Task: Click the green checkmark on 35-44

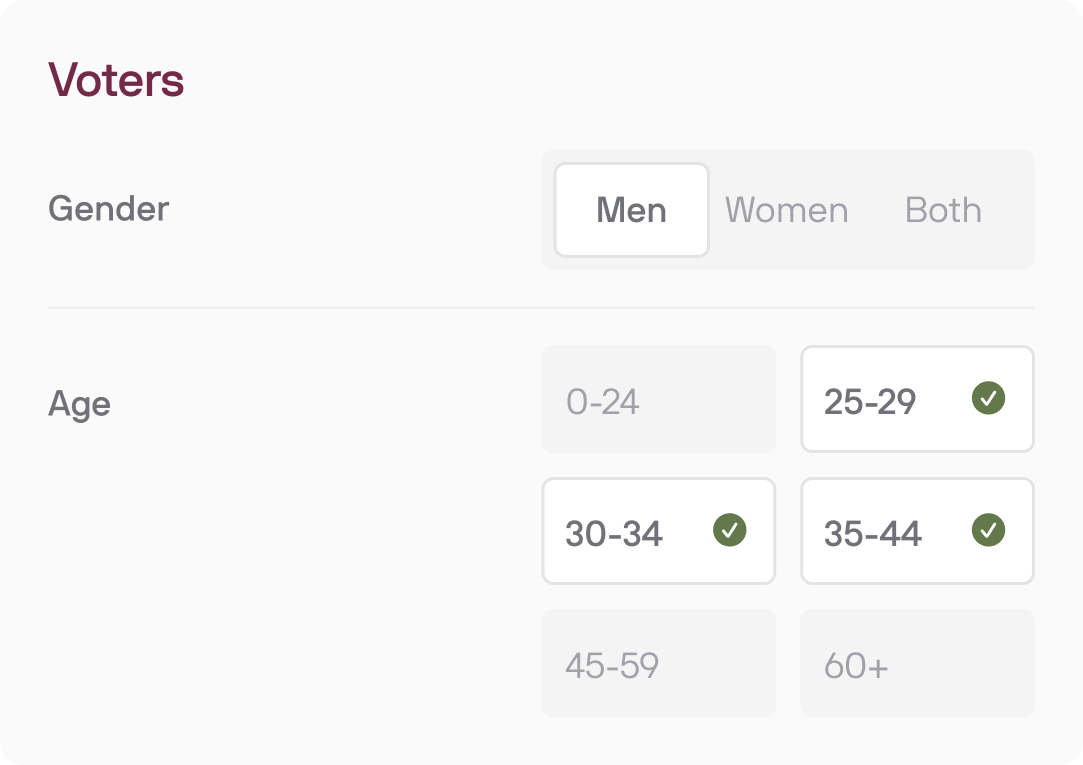Action: coord(987,531)
